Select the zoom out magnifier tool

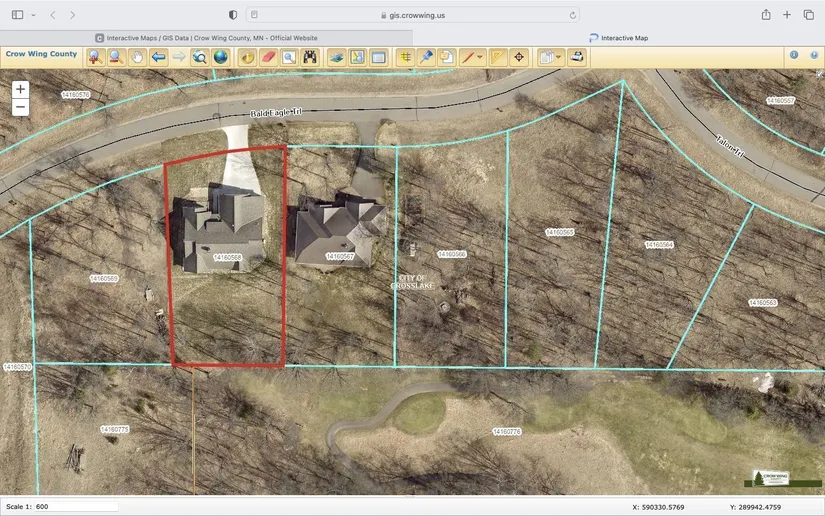pos(116,57)
